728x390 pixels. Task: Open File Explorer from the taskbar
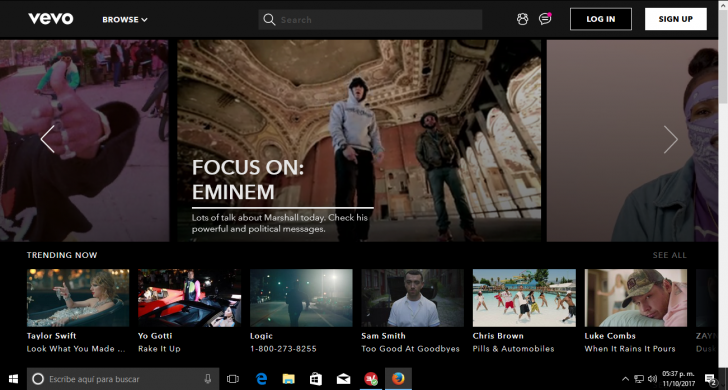coord(288,379)
